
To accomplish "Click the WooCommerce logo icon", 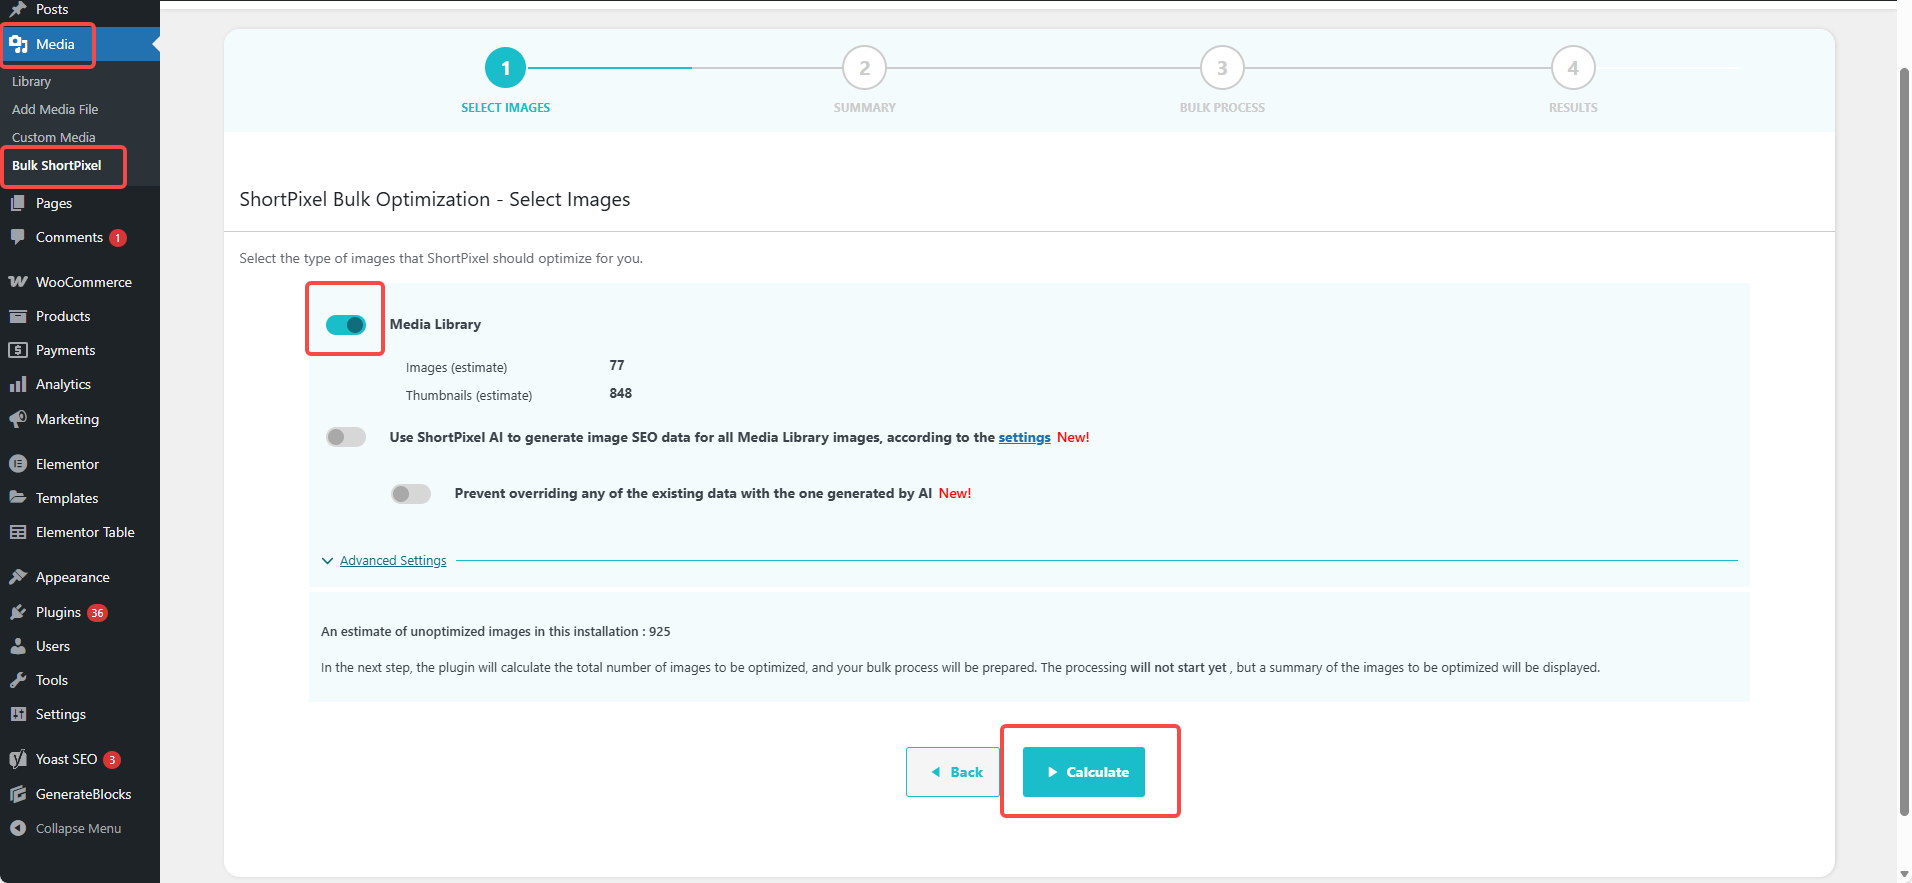I will 18,282.
